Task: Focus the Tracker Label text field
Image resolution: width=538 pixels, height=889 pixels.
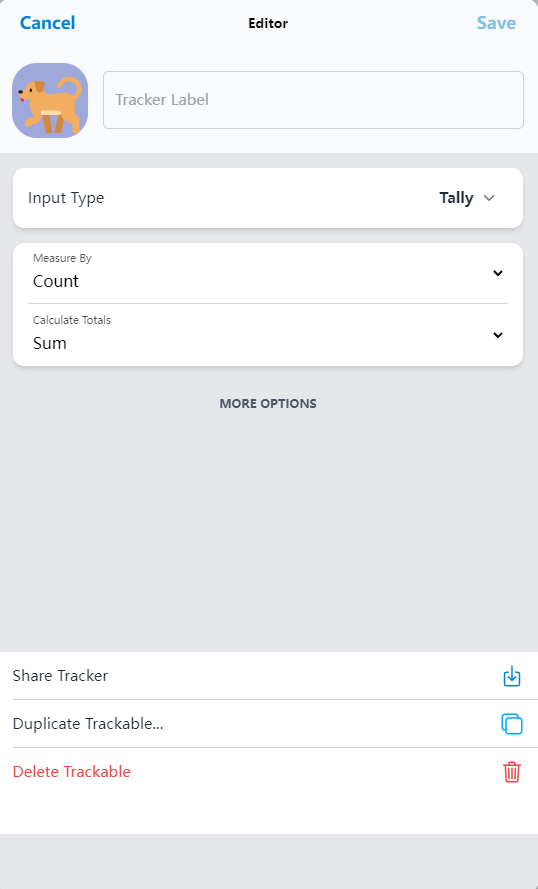Action: click(313, 100)
